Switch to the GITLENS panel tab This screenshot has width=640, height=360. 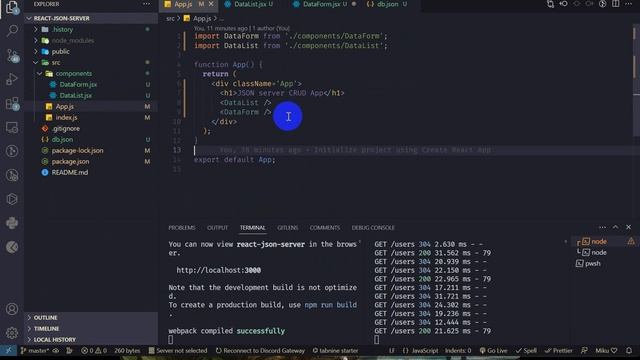point(287,227)
